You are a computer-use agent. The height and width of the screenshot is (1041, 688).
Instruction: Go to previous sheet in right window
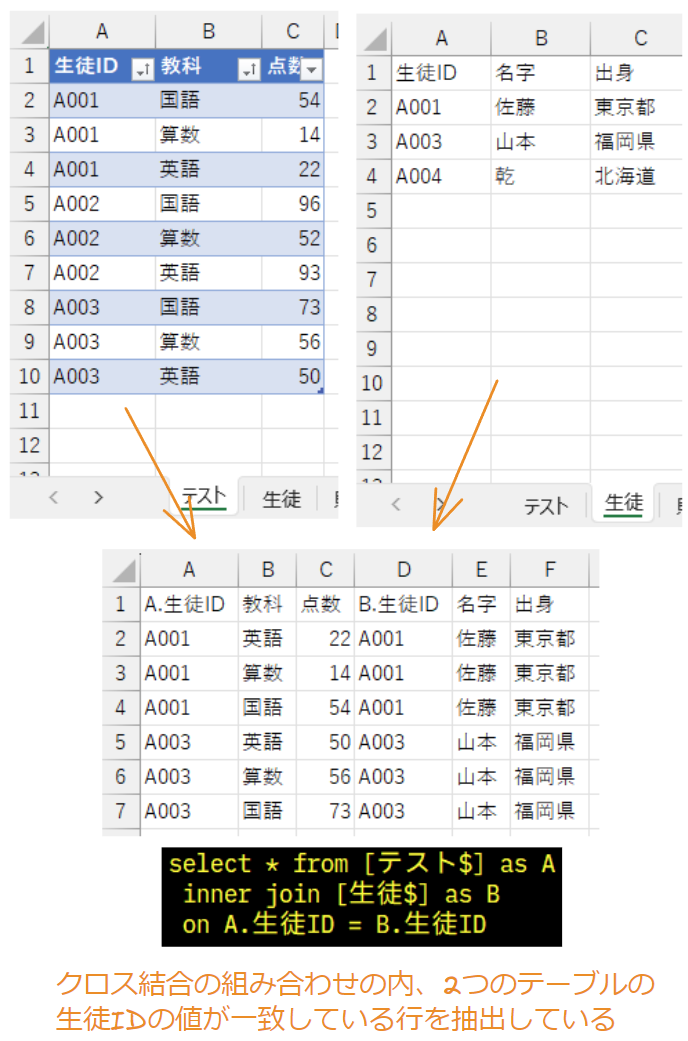coord(396,504)
